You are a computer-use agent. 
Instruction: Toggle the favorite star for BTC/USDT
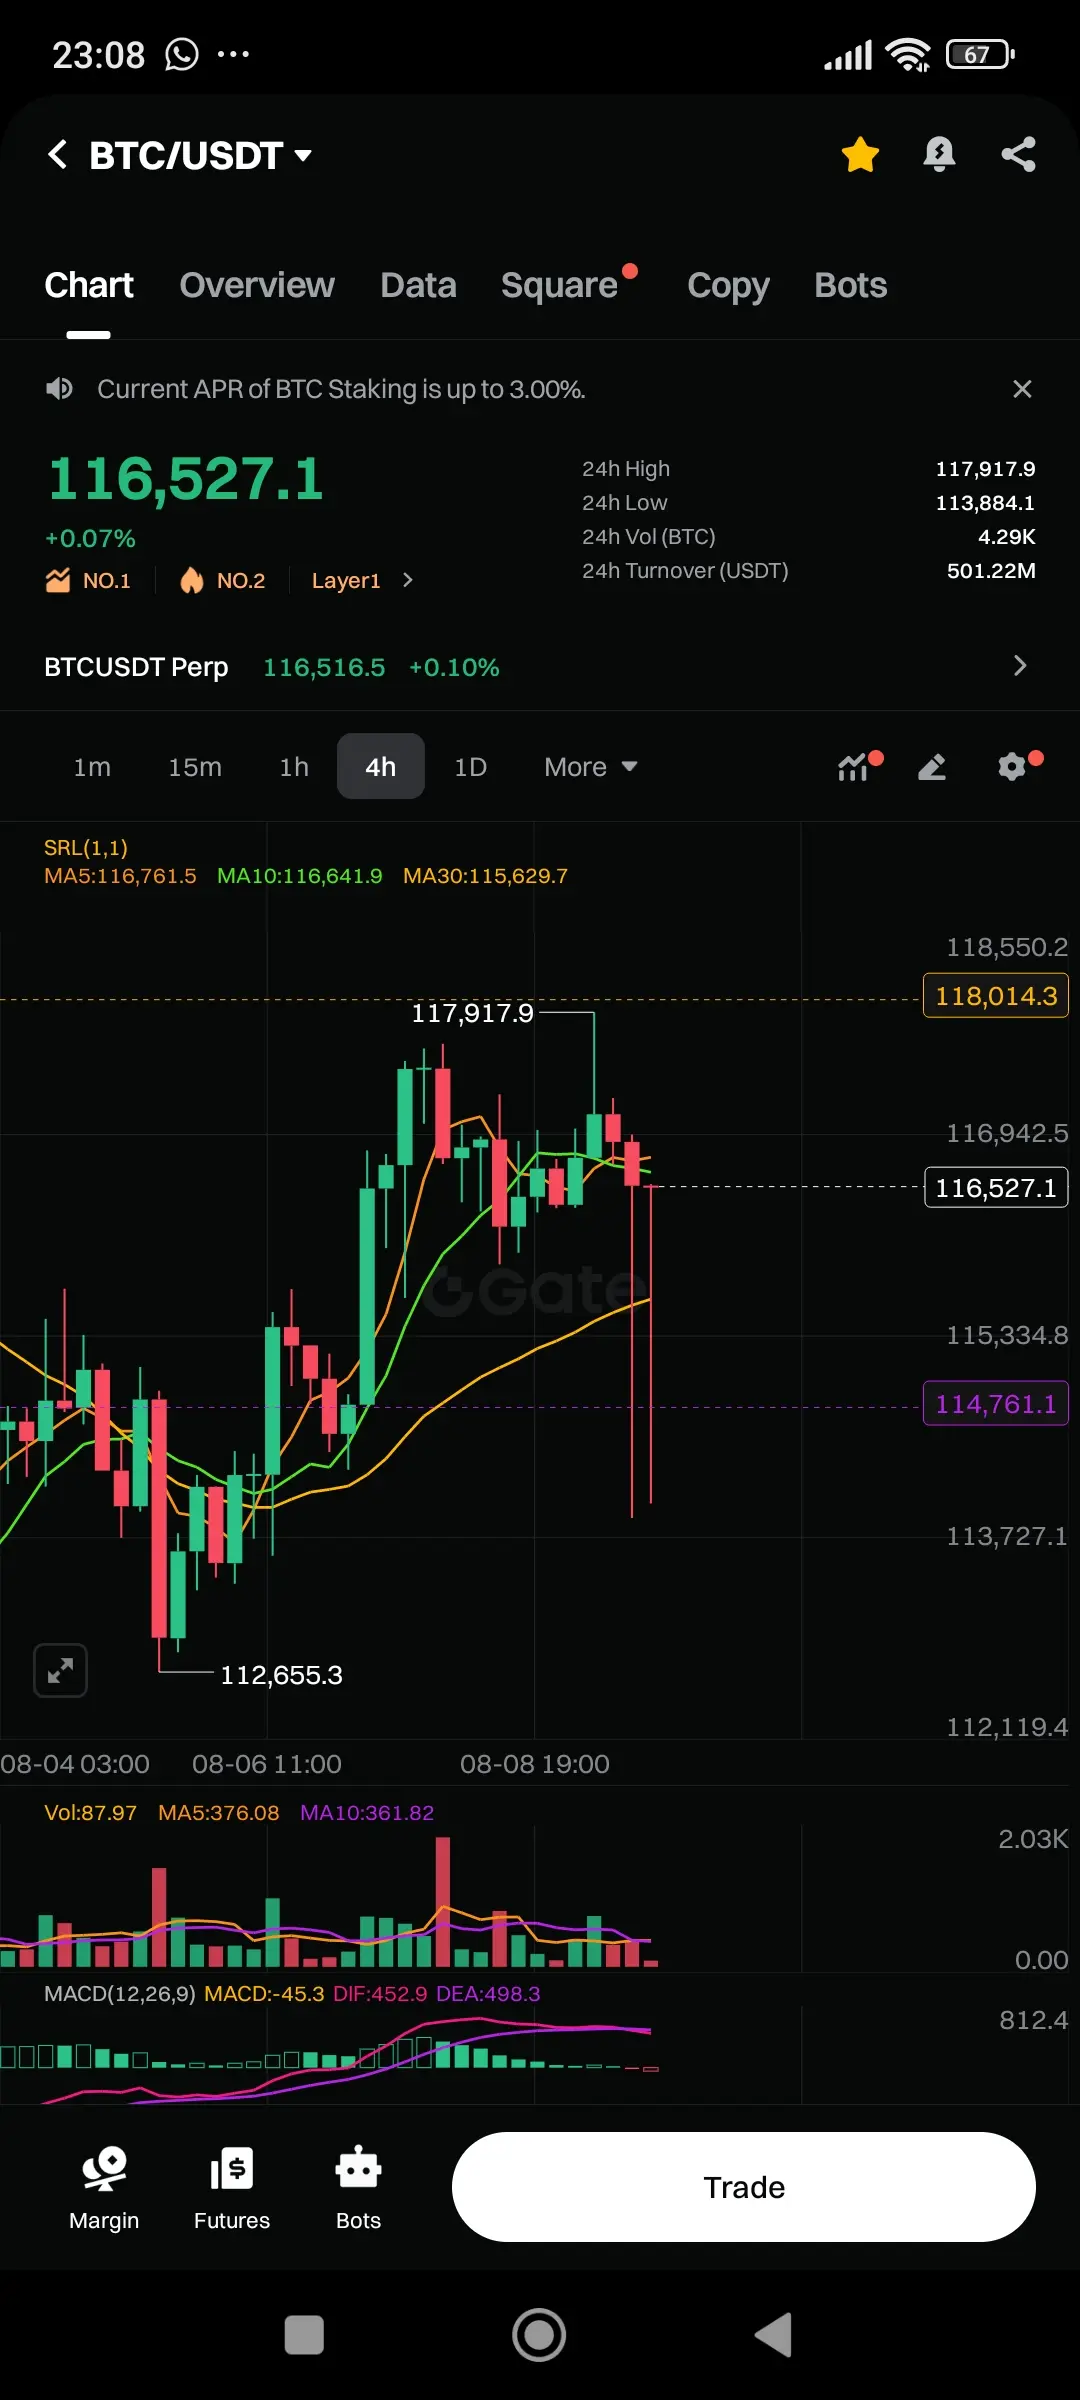tap(860, 155)
